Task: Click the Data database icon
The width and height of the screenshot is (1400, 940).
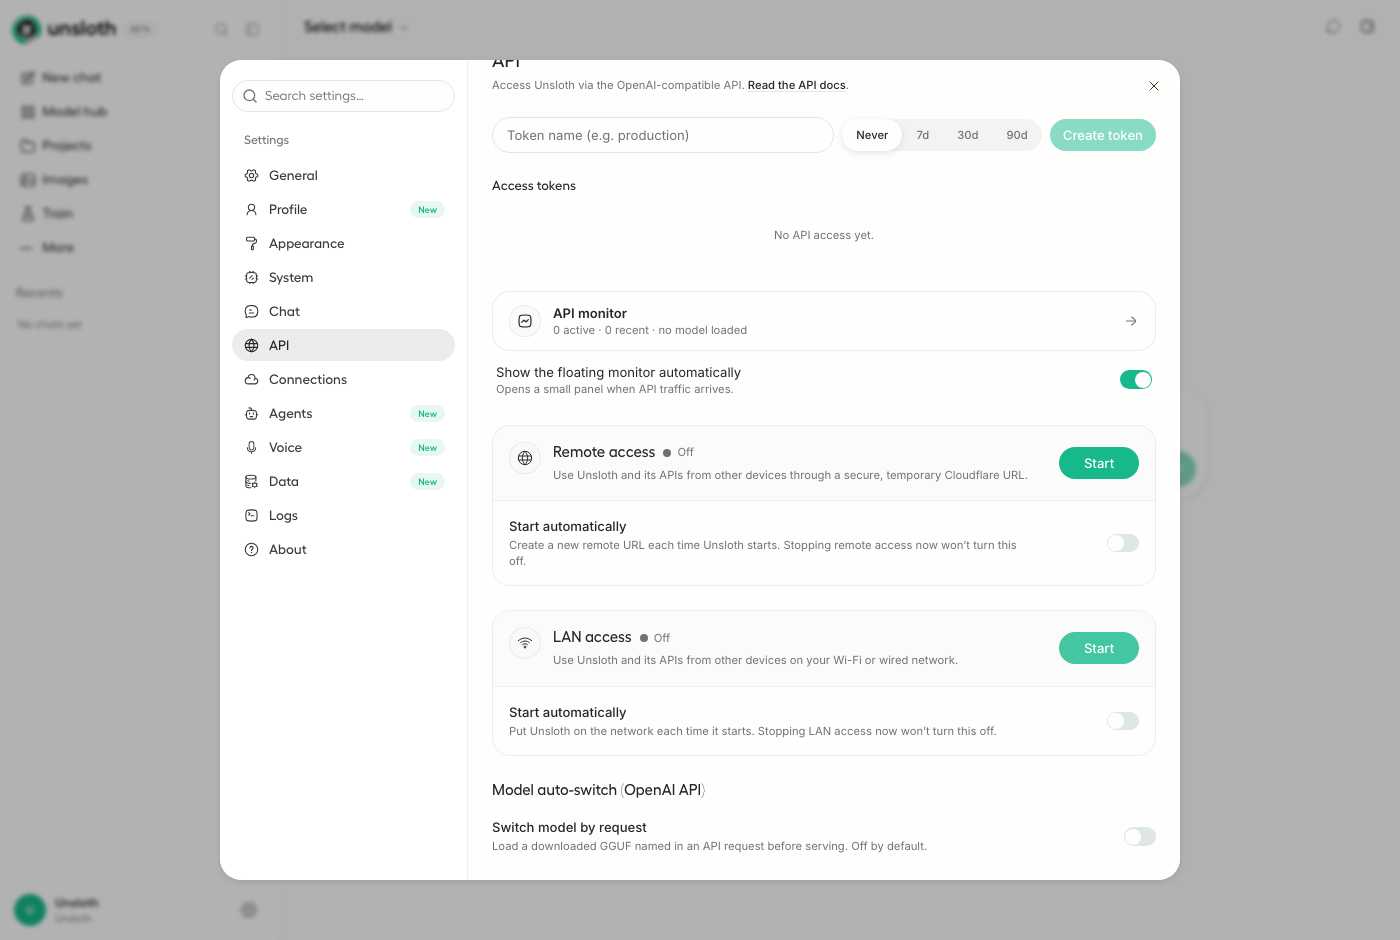Action: coord(252,481)
